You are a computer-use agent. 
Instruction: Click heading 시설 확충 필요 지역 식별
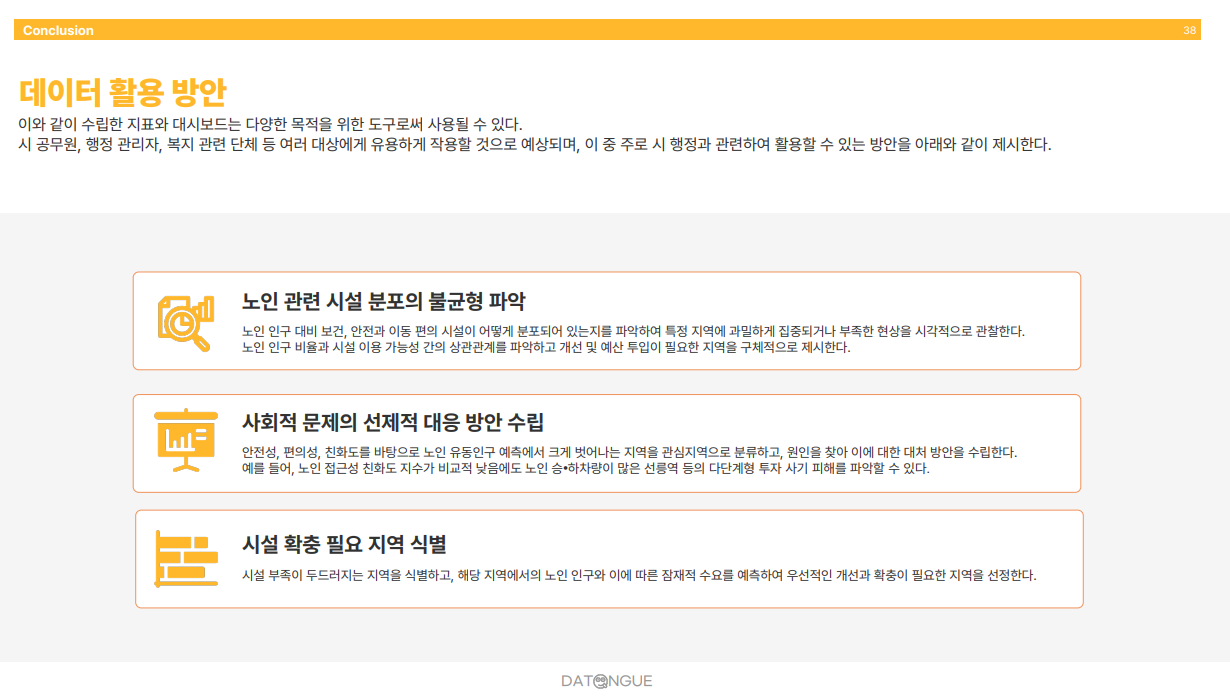[x=344, y=544]
